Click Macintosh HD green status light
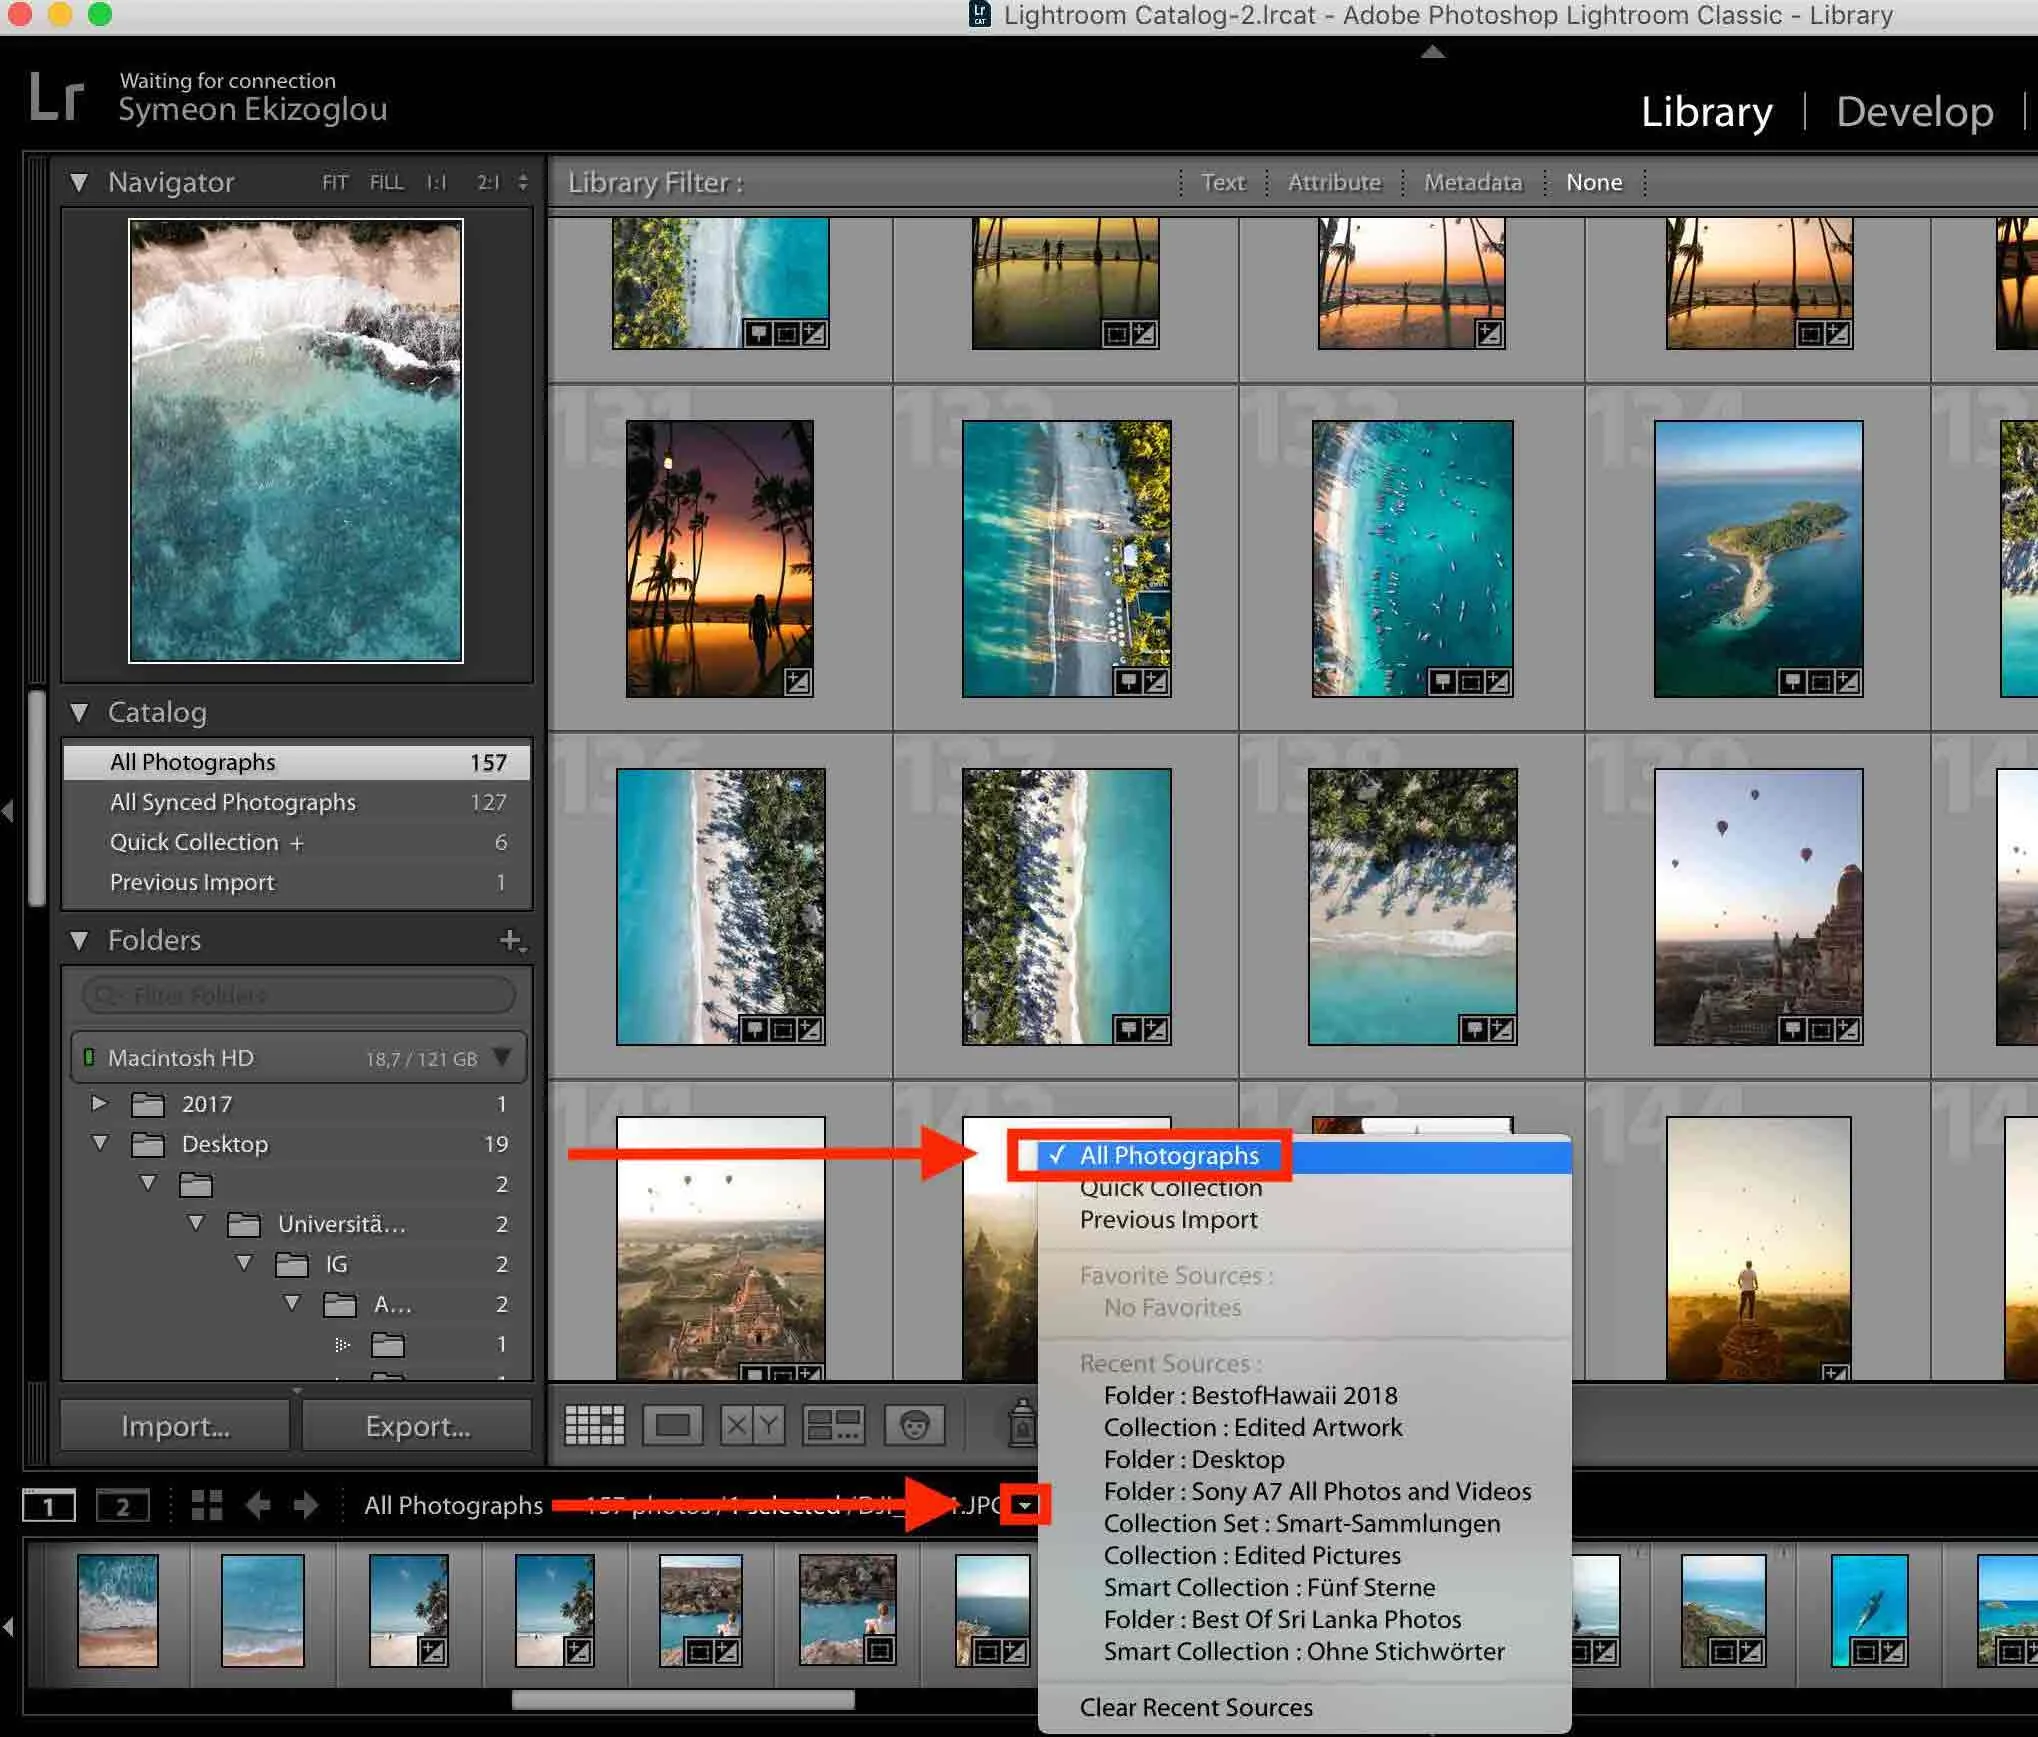This screenshot has width=2038, height=1737. pyautogui.click(x=89, y=1057)
